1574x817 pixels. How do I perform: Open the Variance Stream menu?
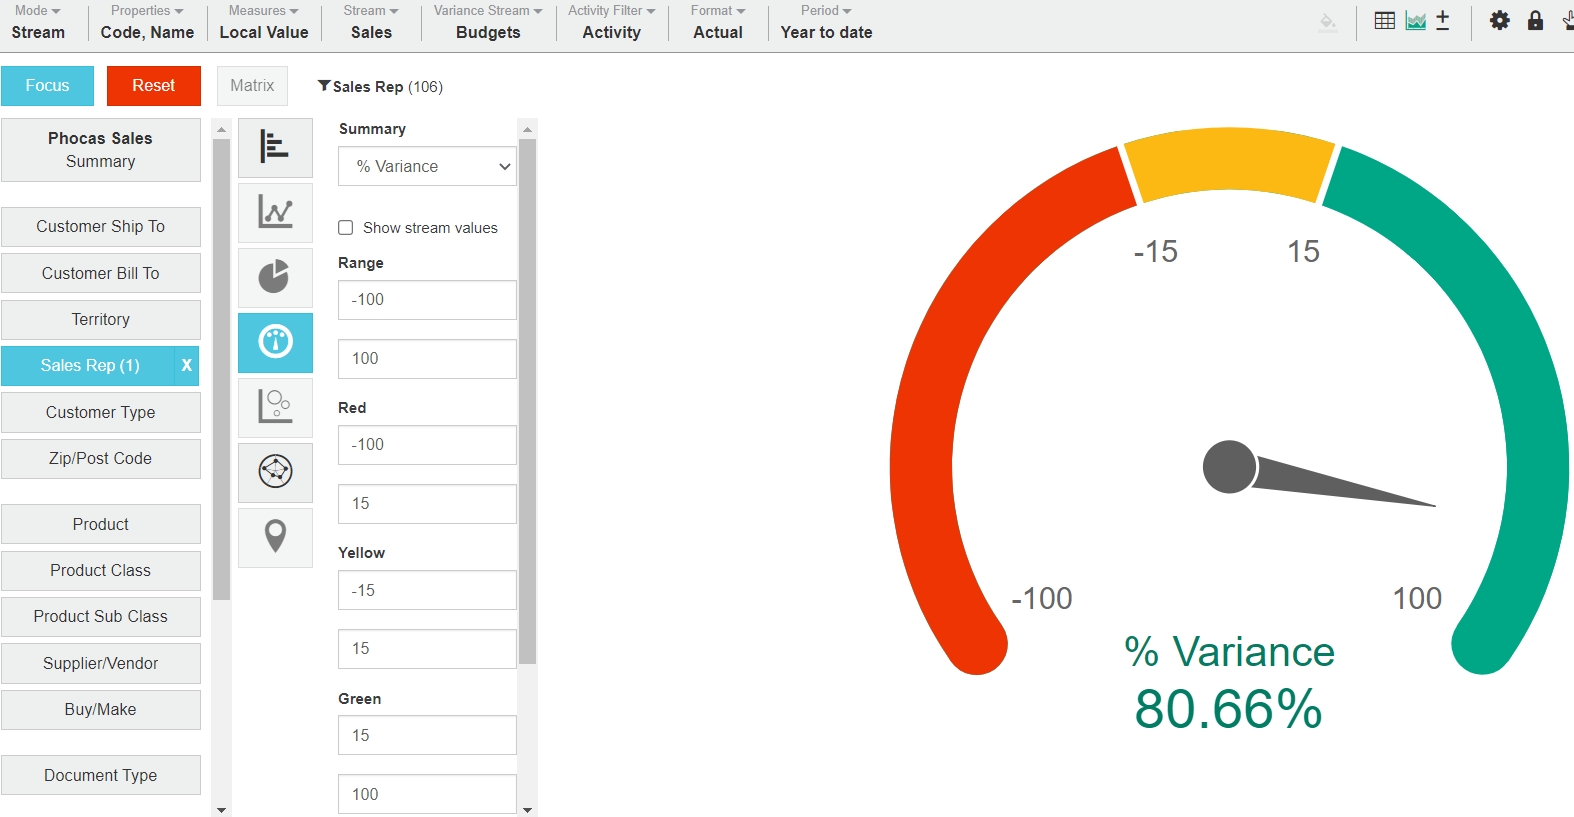488,21
